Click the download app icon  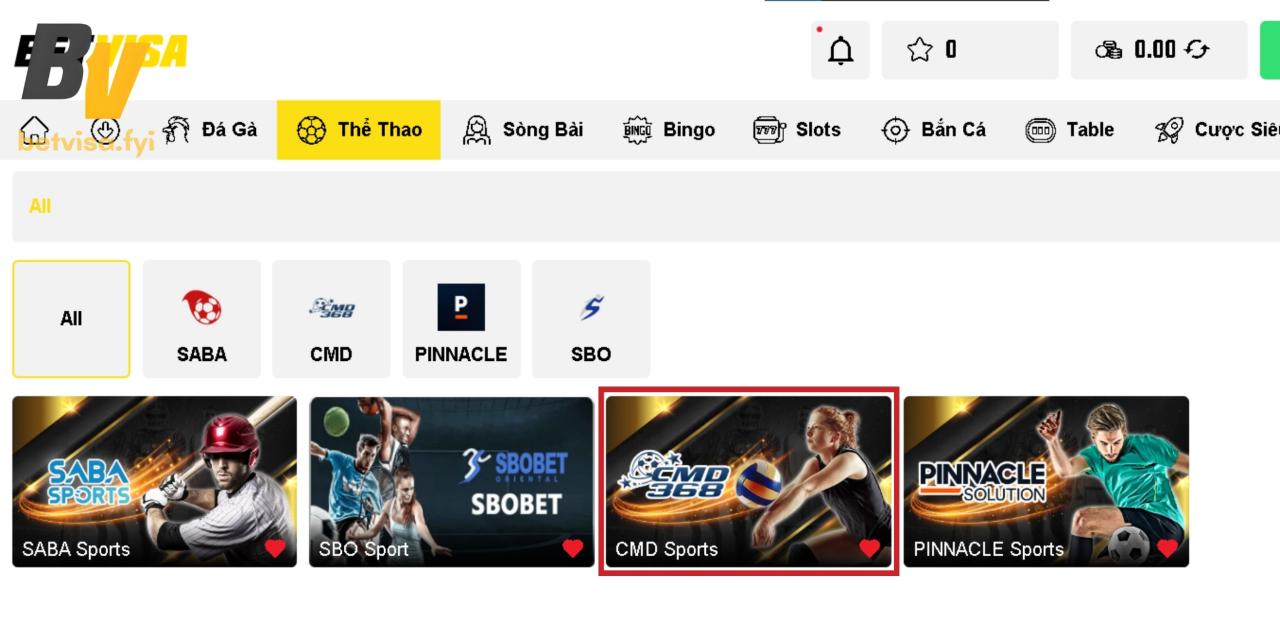(105, 130)
